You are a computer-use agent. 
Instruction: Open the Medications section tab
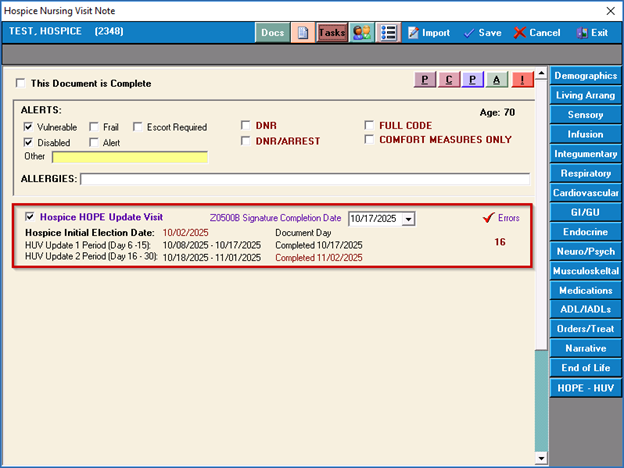tap(585, 290)
